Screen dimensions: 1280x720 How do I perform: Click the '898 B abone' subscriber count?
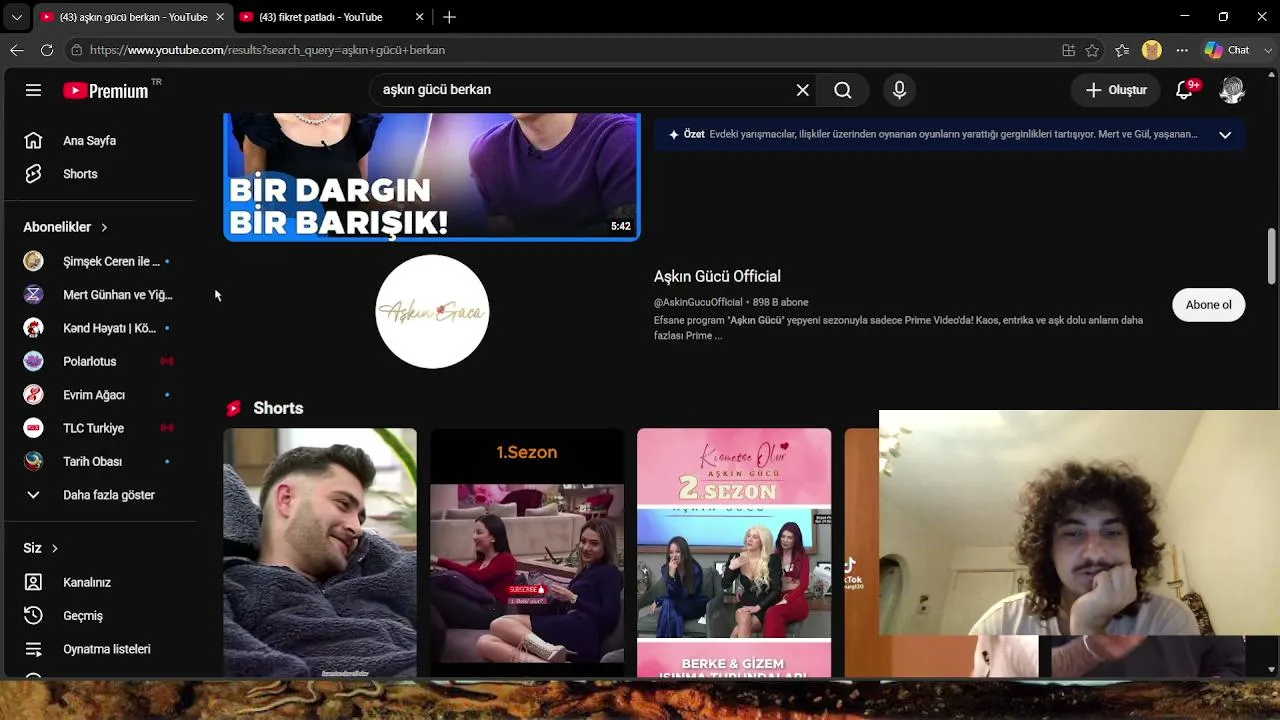tap(780, 302)
